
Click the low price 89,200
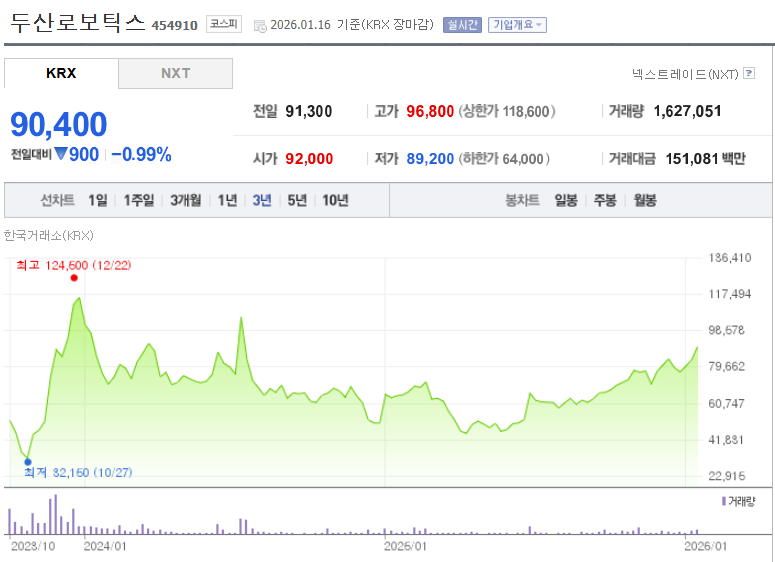click(x=430, y=159)
